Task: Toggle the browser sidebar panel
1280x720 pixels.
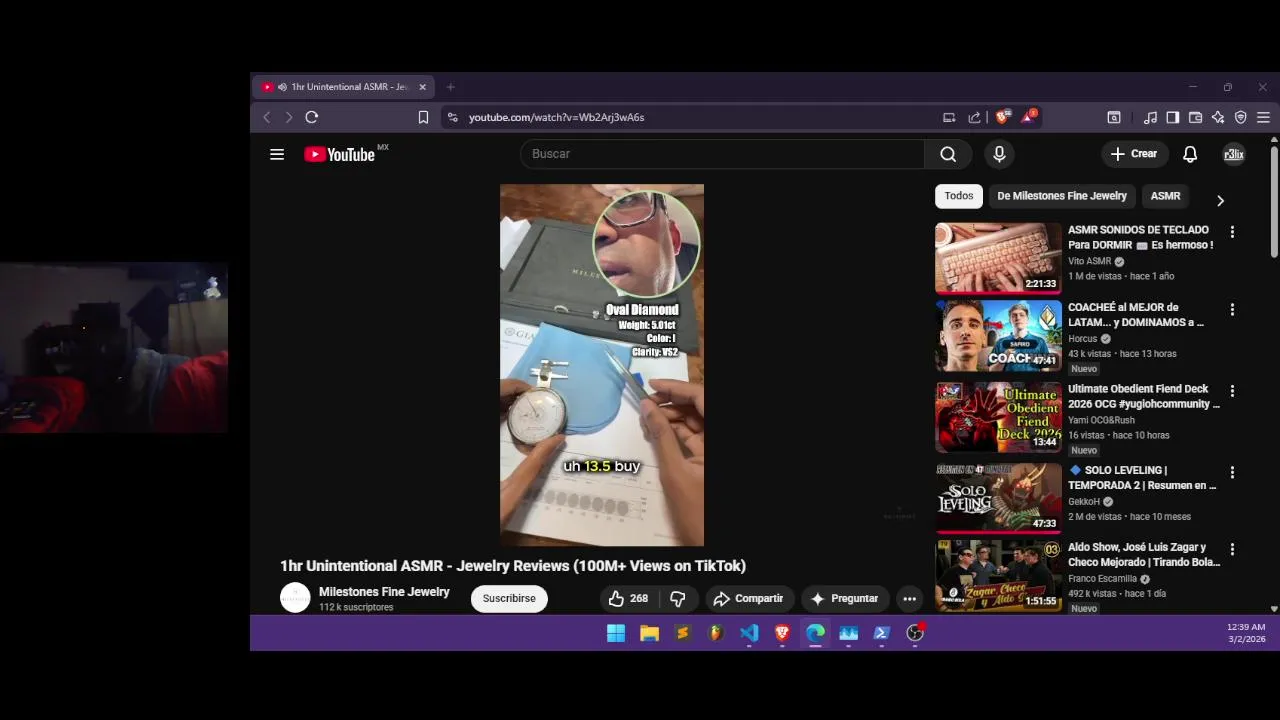Action: (1173, 117)
